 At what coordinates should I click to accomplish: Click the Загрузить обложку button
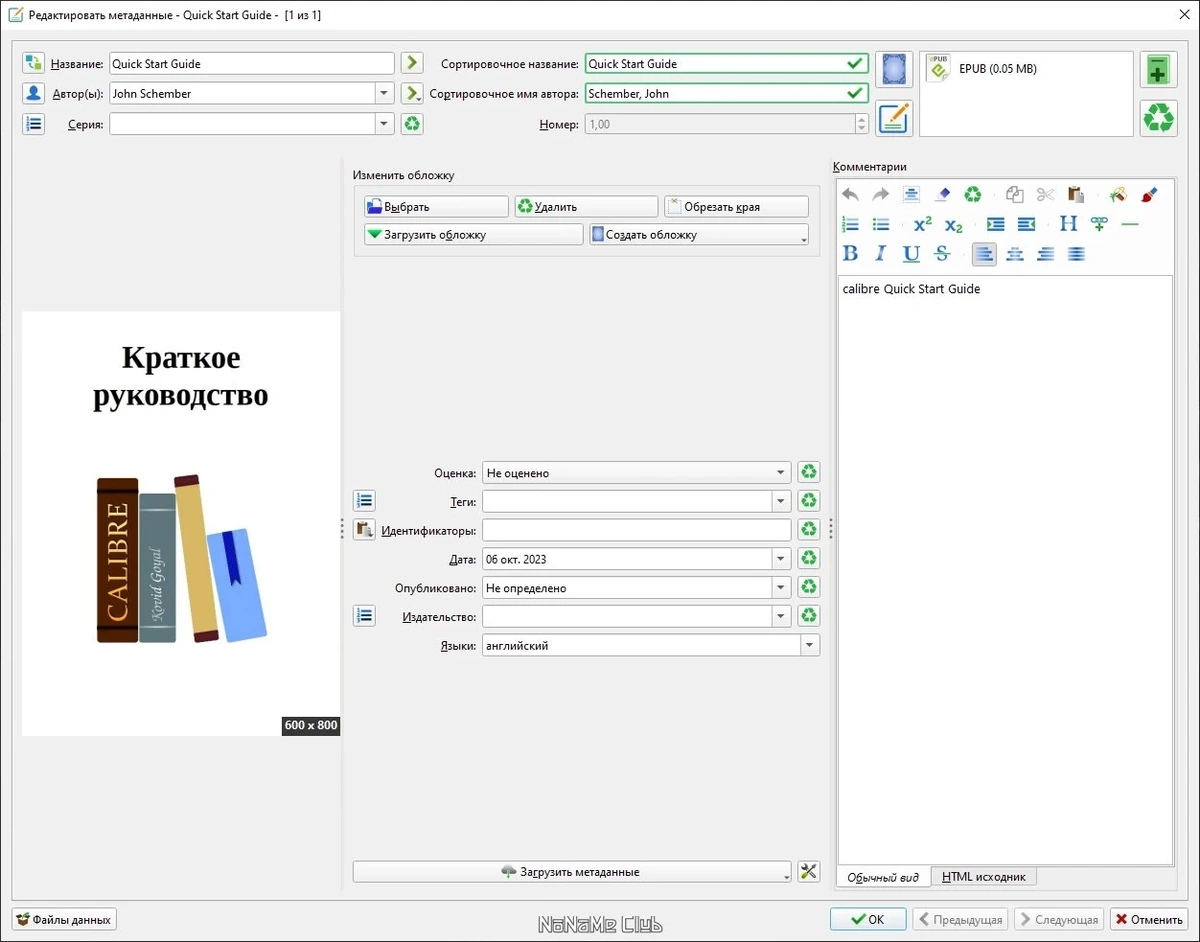tap(473, 235)
